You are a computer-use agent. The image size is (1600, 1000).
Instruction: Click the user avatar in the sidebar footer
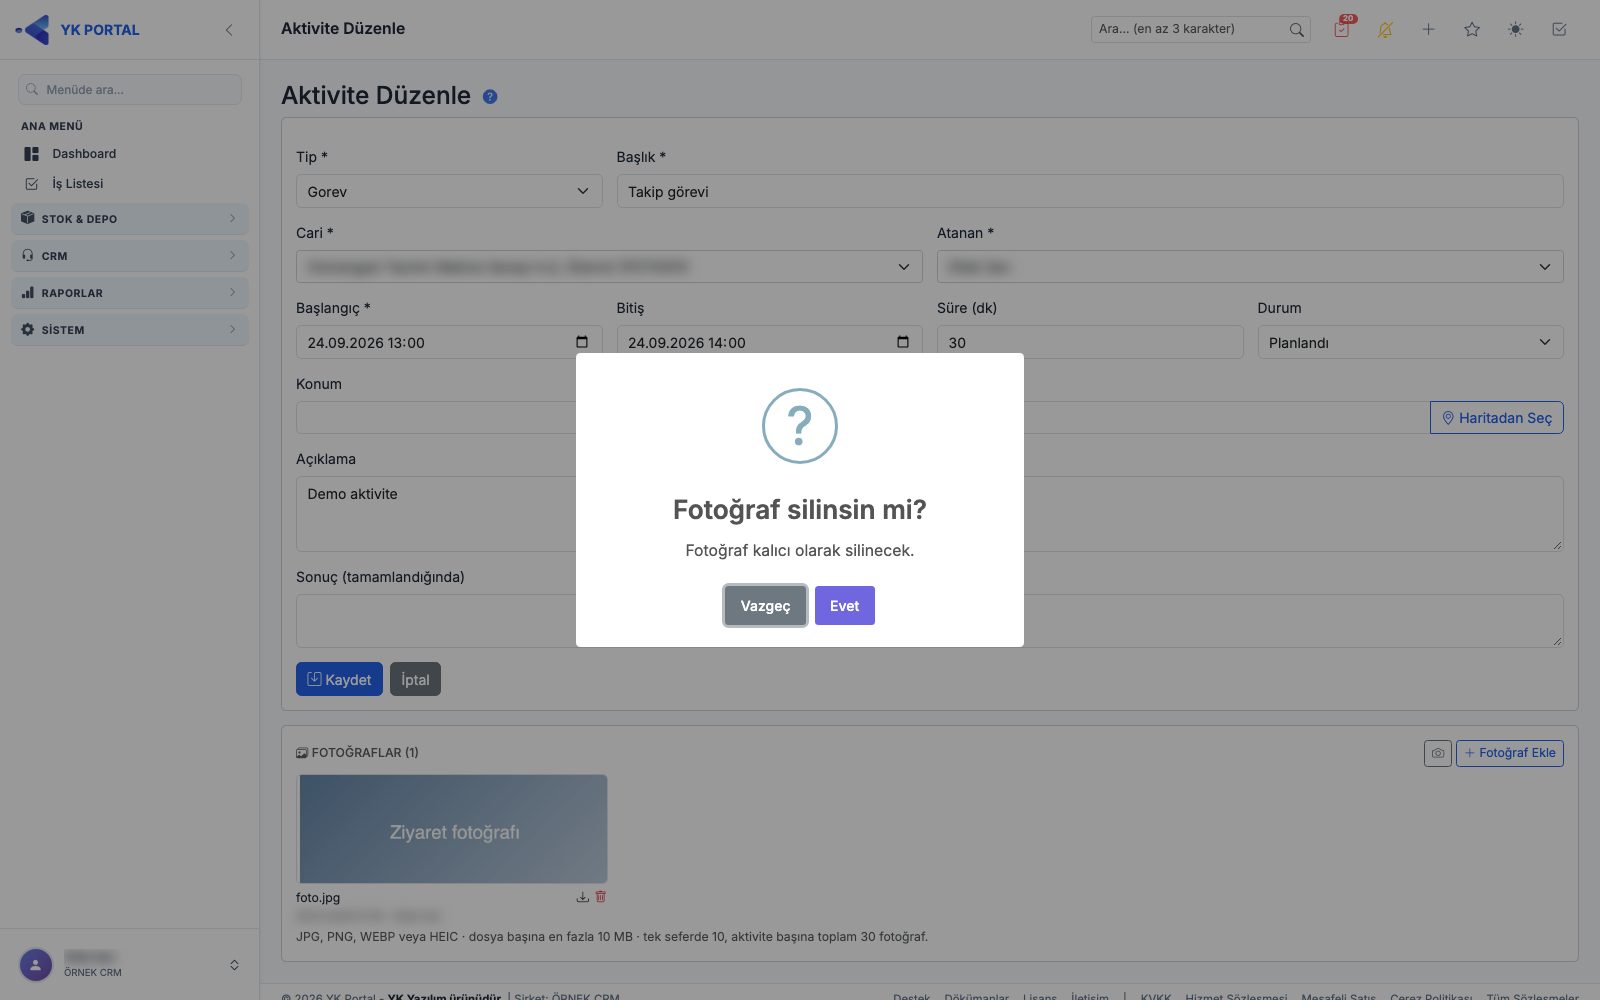pyautogui.click(x=36, y=965)
